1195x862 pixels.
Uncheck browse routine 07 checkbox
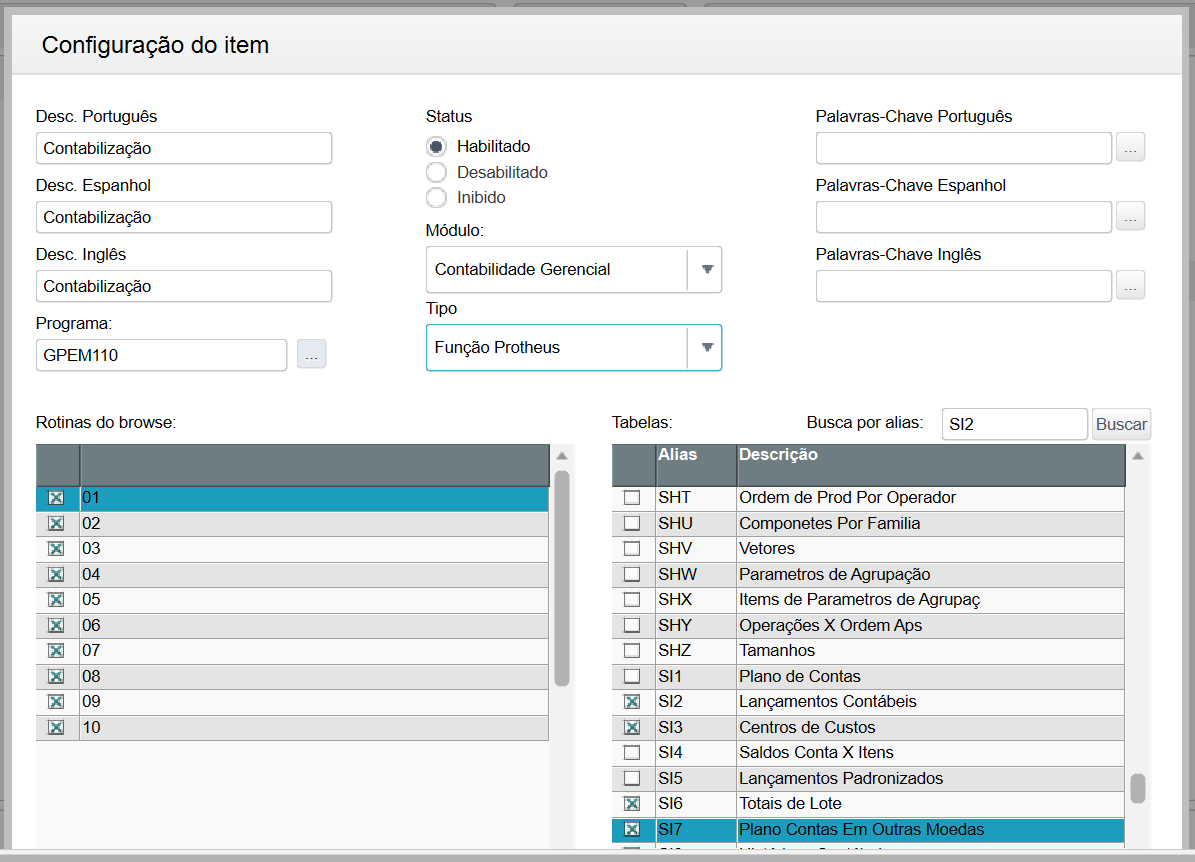(56, 651)
